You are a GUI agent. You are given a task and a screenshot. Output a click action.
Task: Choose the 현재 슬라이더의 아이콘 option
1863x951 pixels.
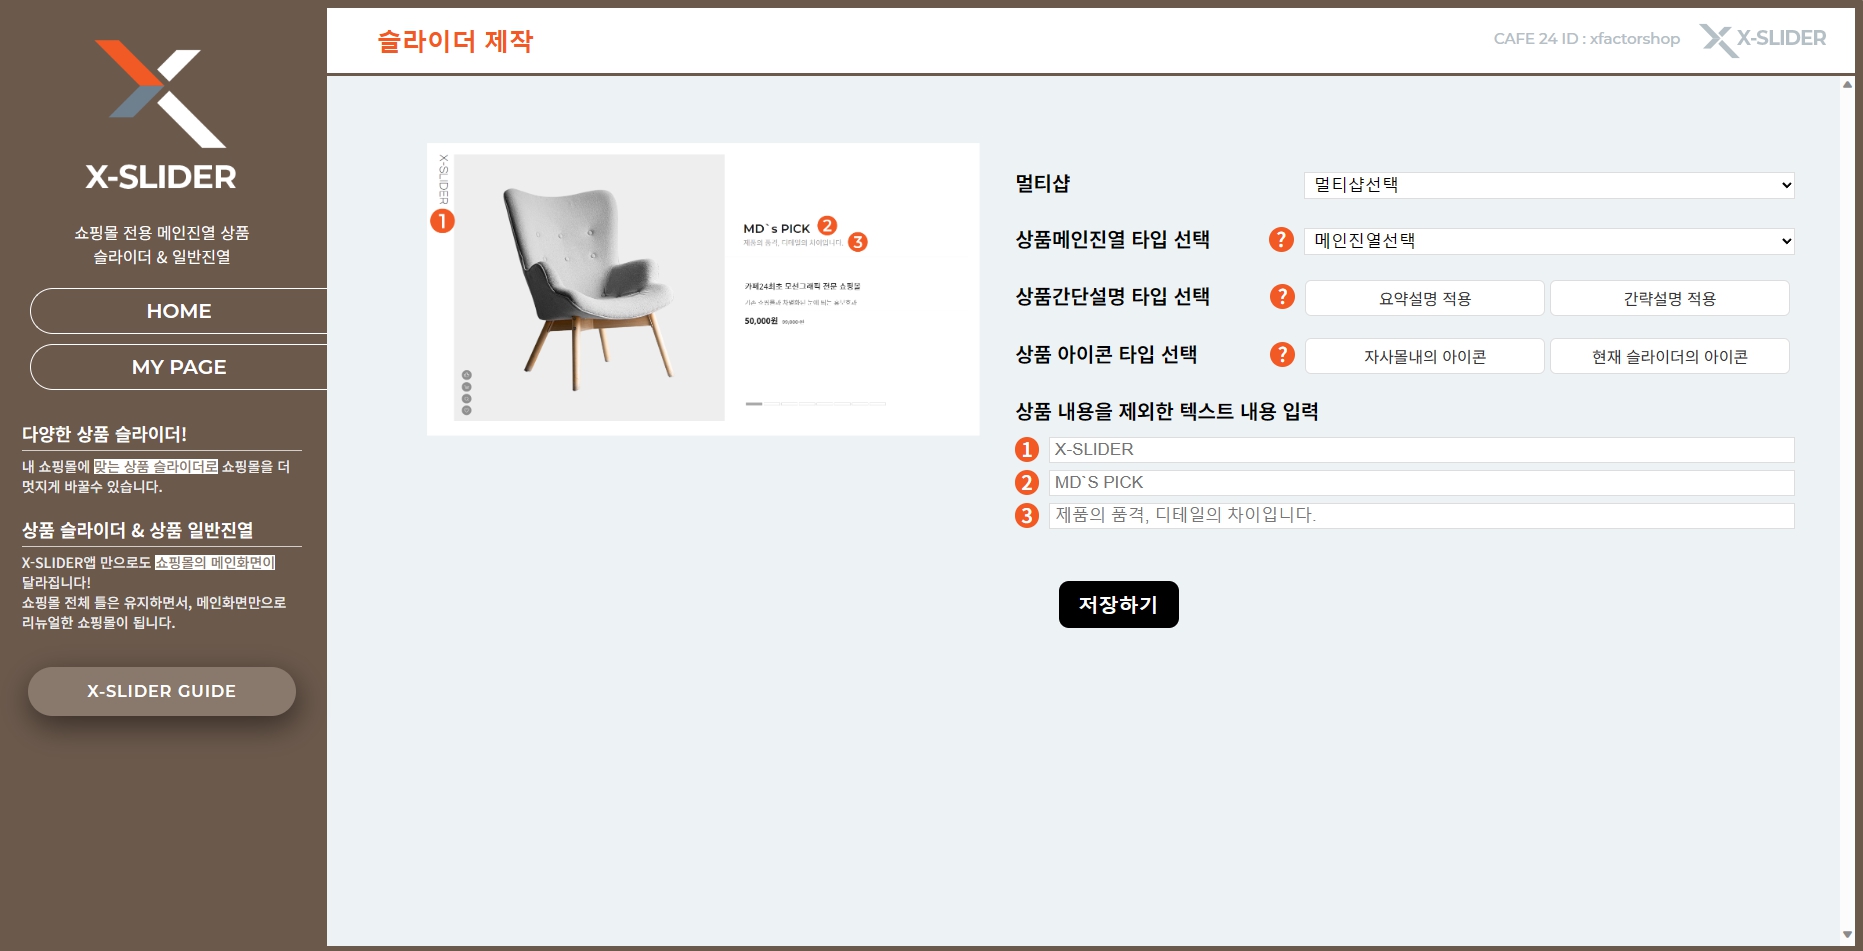coord(1669,357)
